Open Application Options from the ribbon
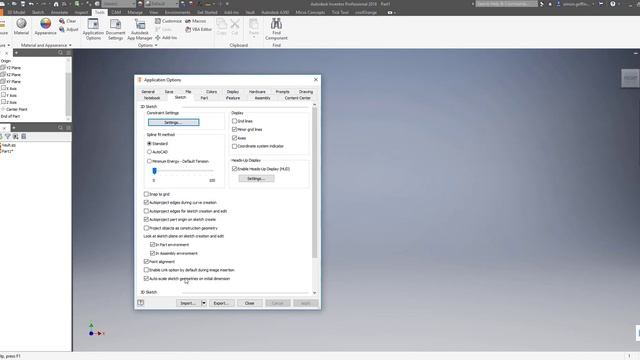640x360 pixels. [93, 29]
